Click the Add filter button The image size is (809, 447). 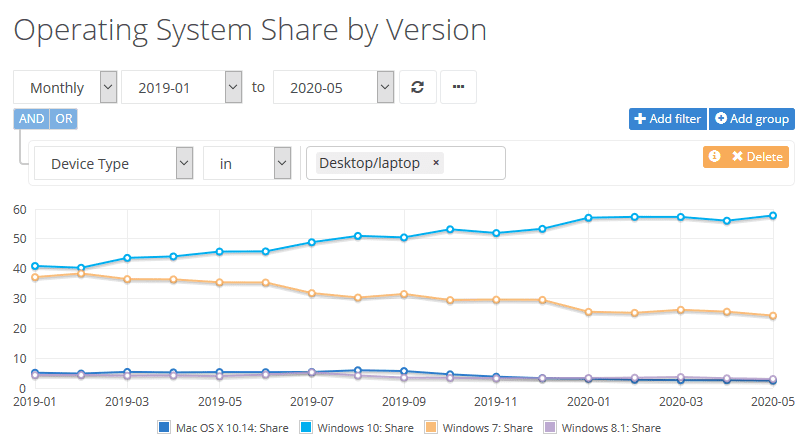667,119
